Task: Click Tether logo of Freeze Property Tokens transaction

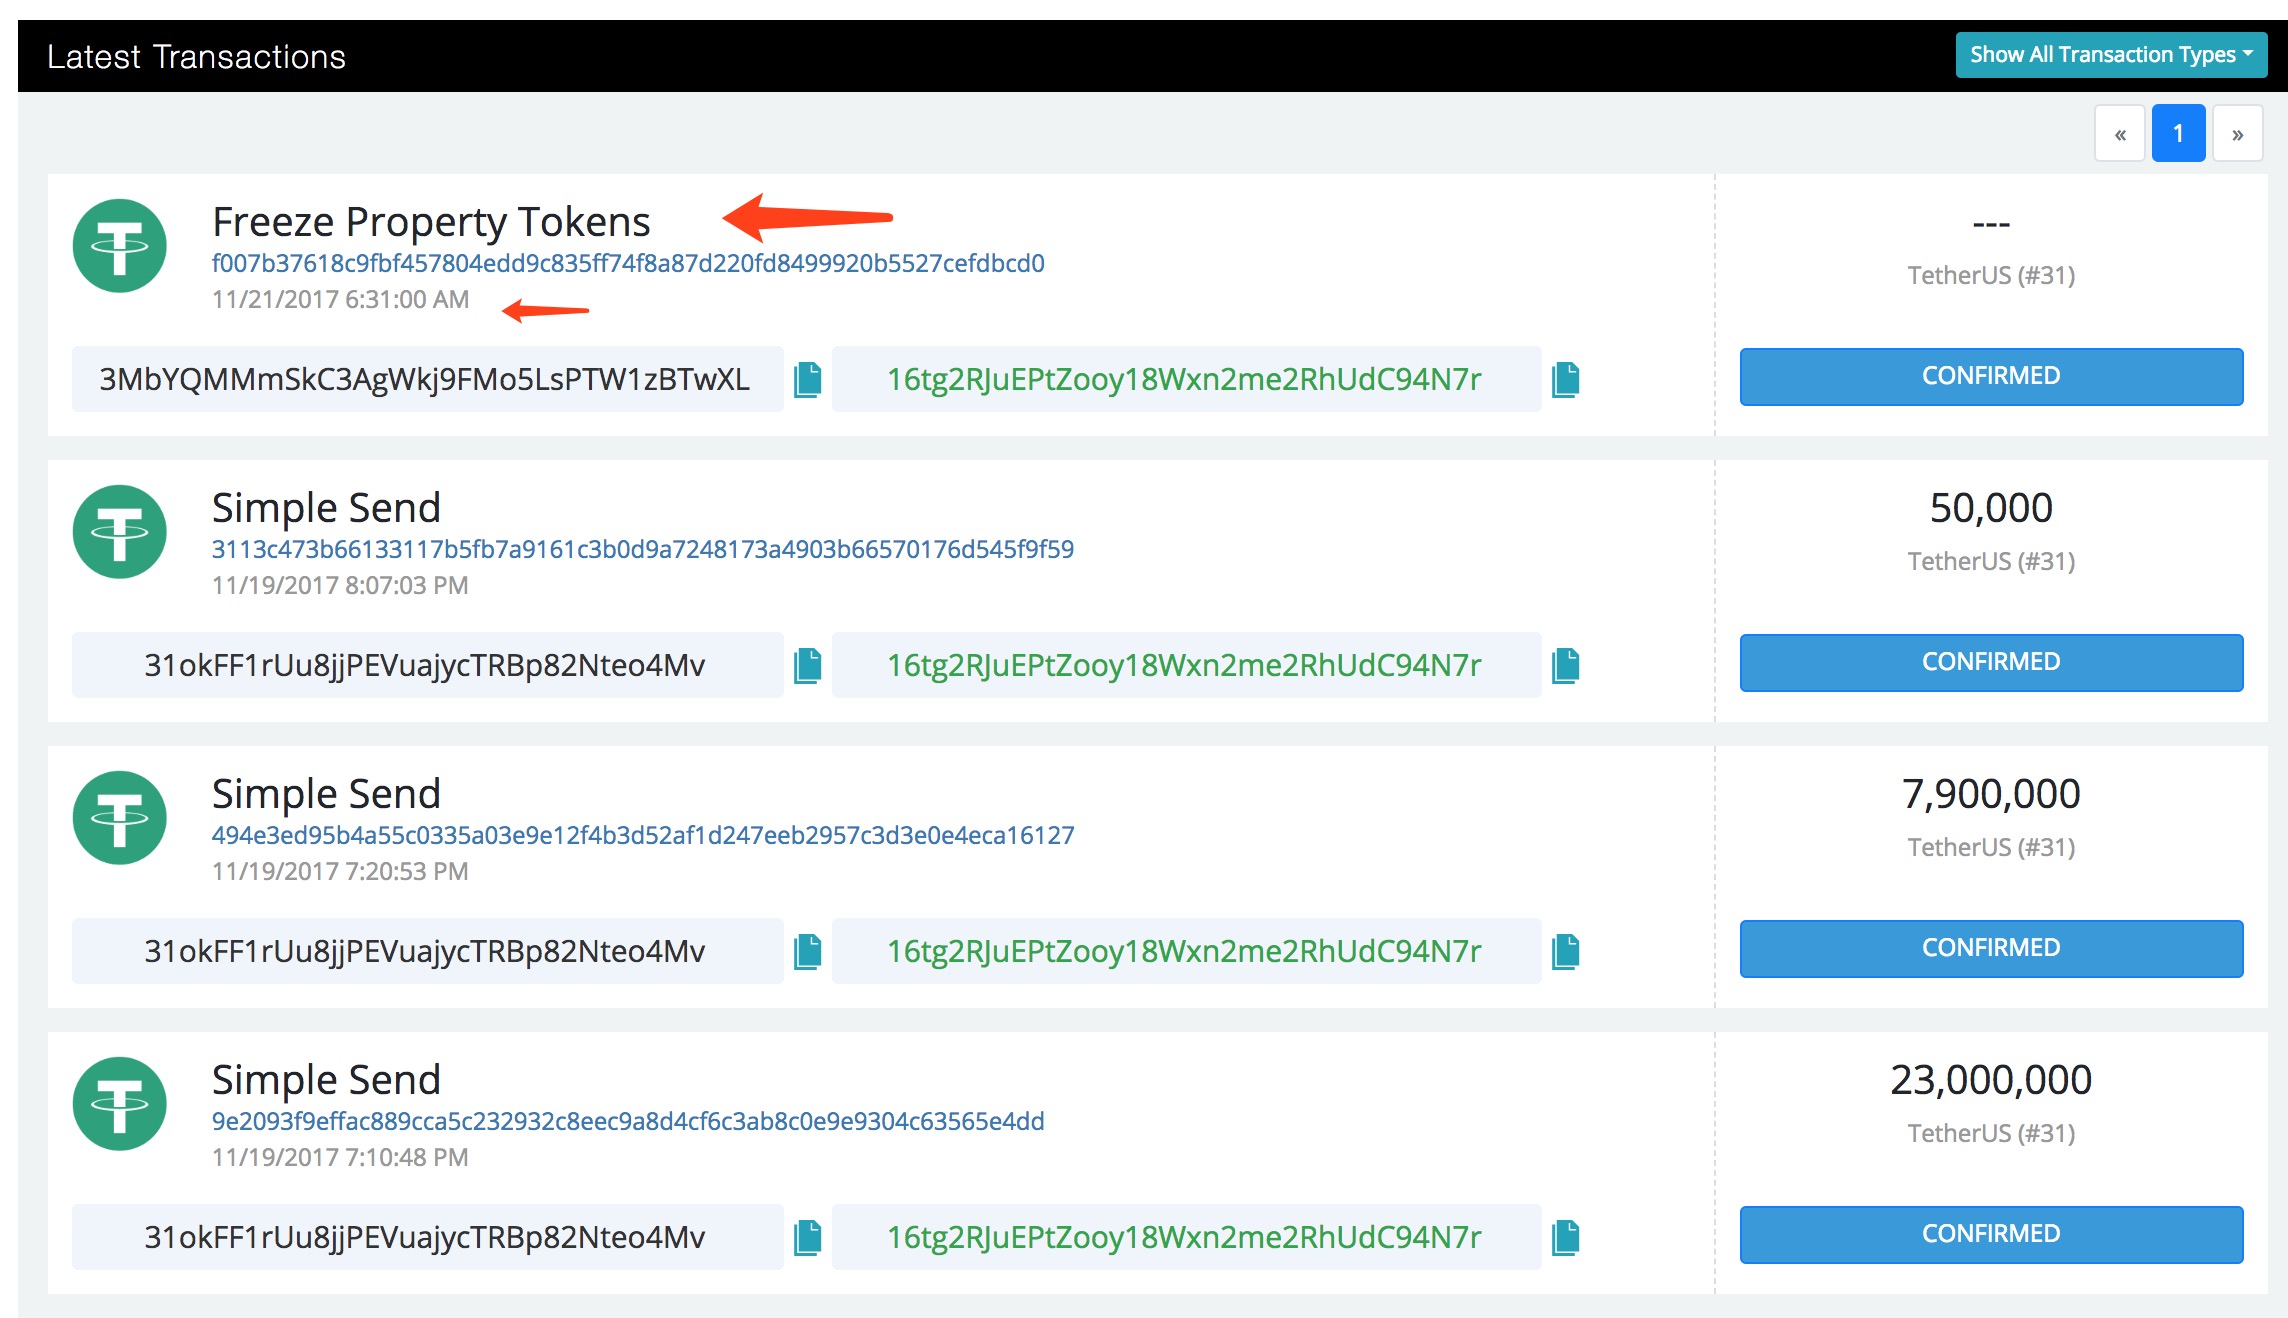Action: pyautogui.click(x=120, y=246)
